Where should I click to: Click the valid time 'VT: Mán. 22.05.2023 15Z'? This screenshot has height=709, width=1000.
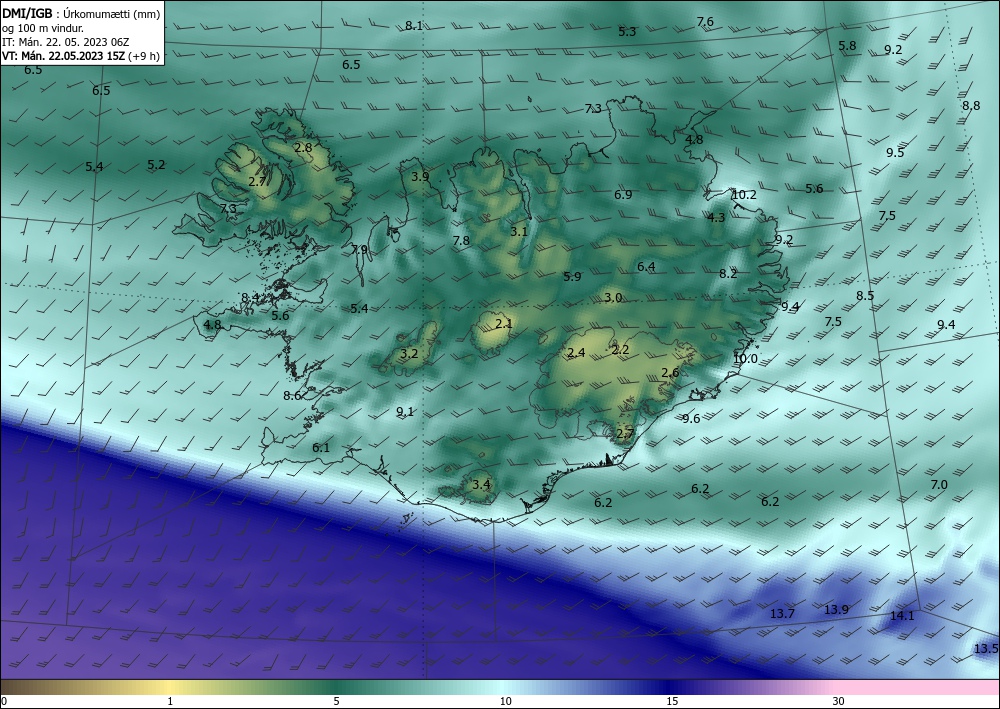pyautogui.click(x=63, y=56)
